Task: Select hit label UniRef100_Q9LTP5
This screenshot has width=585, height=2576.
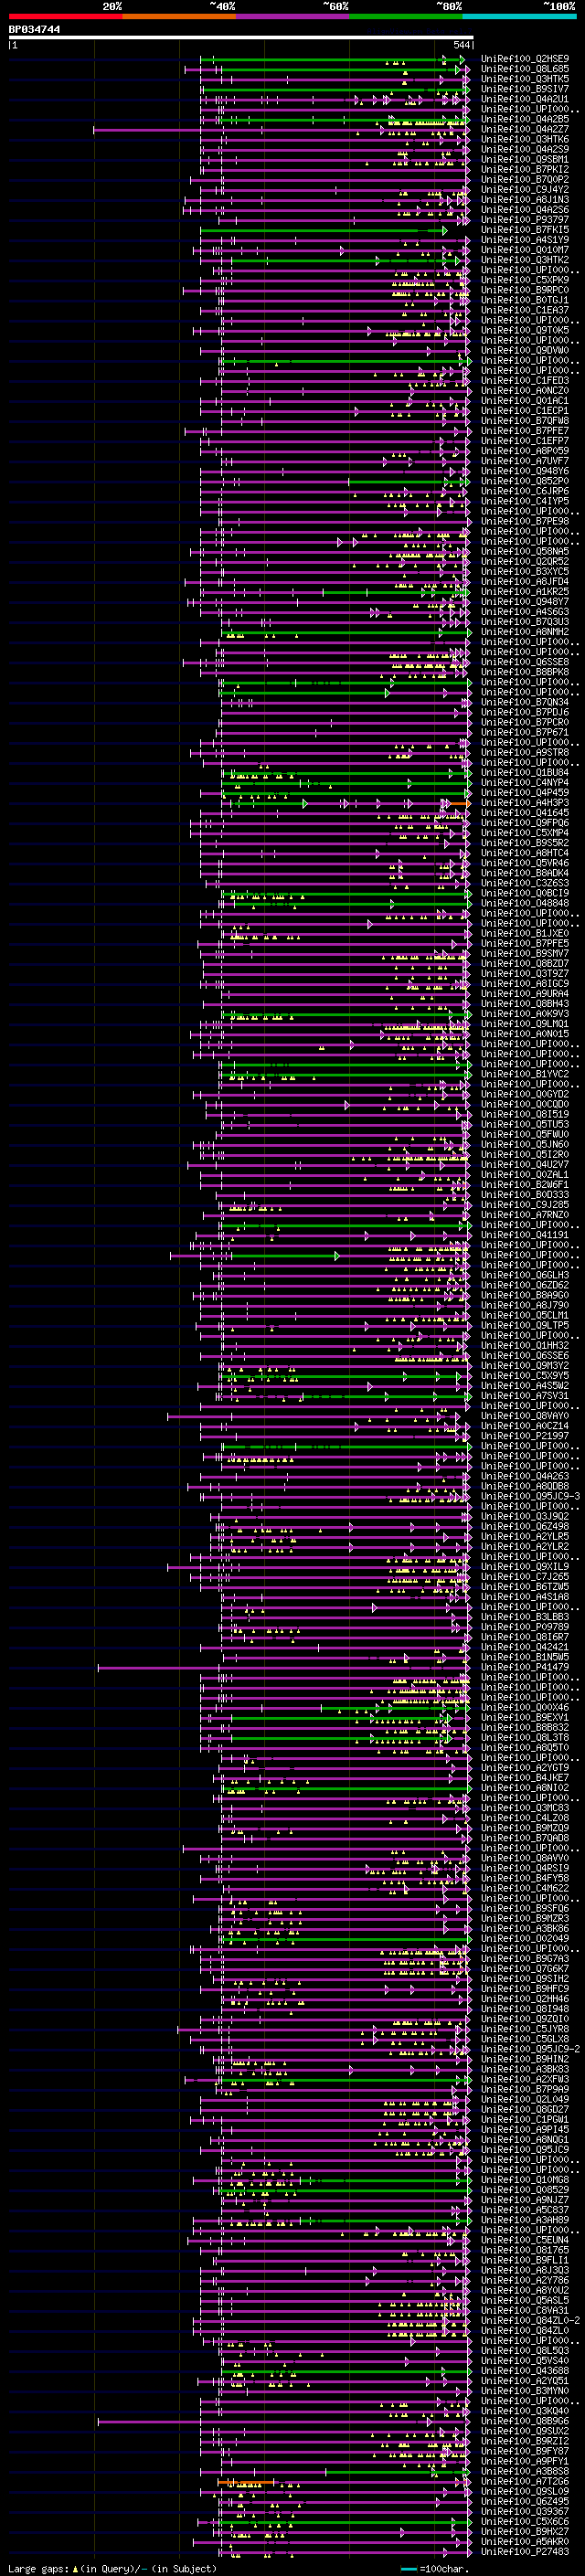Action: (524, 1325)
